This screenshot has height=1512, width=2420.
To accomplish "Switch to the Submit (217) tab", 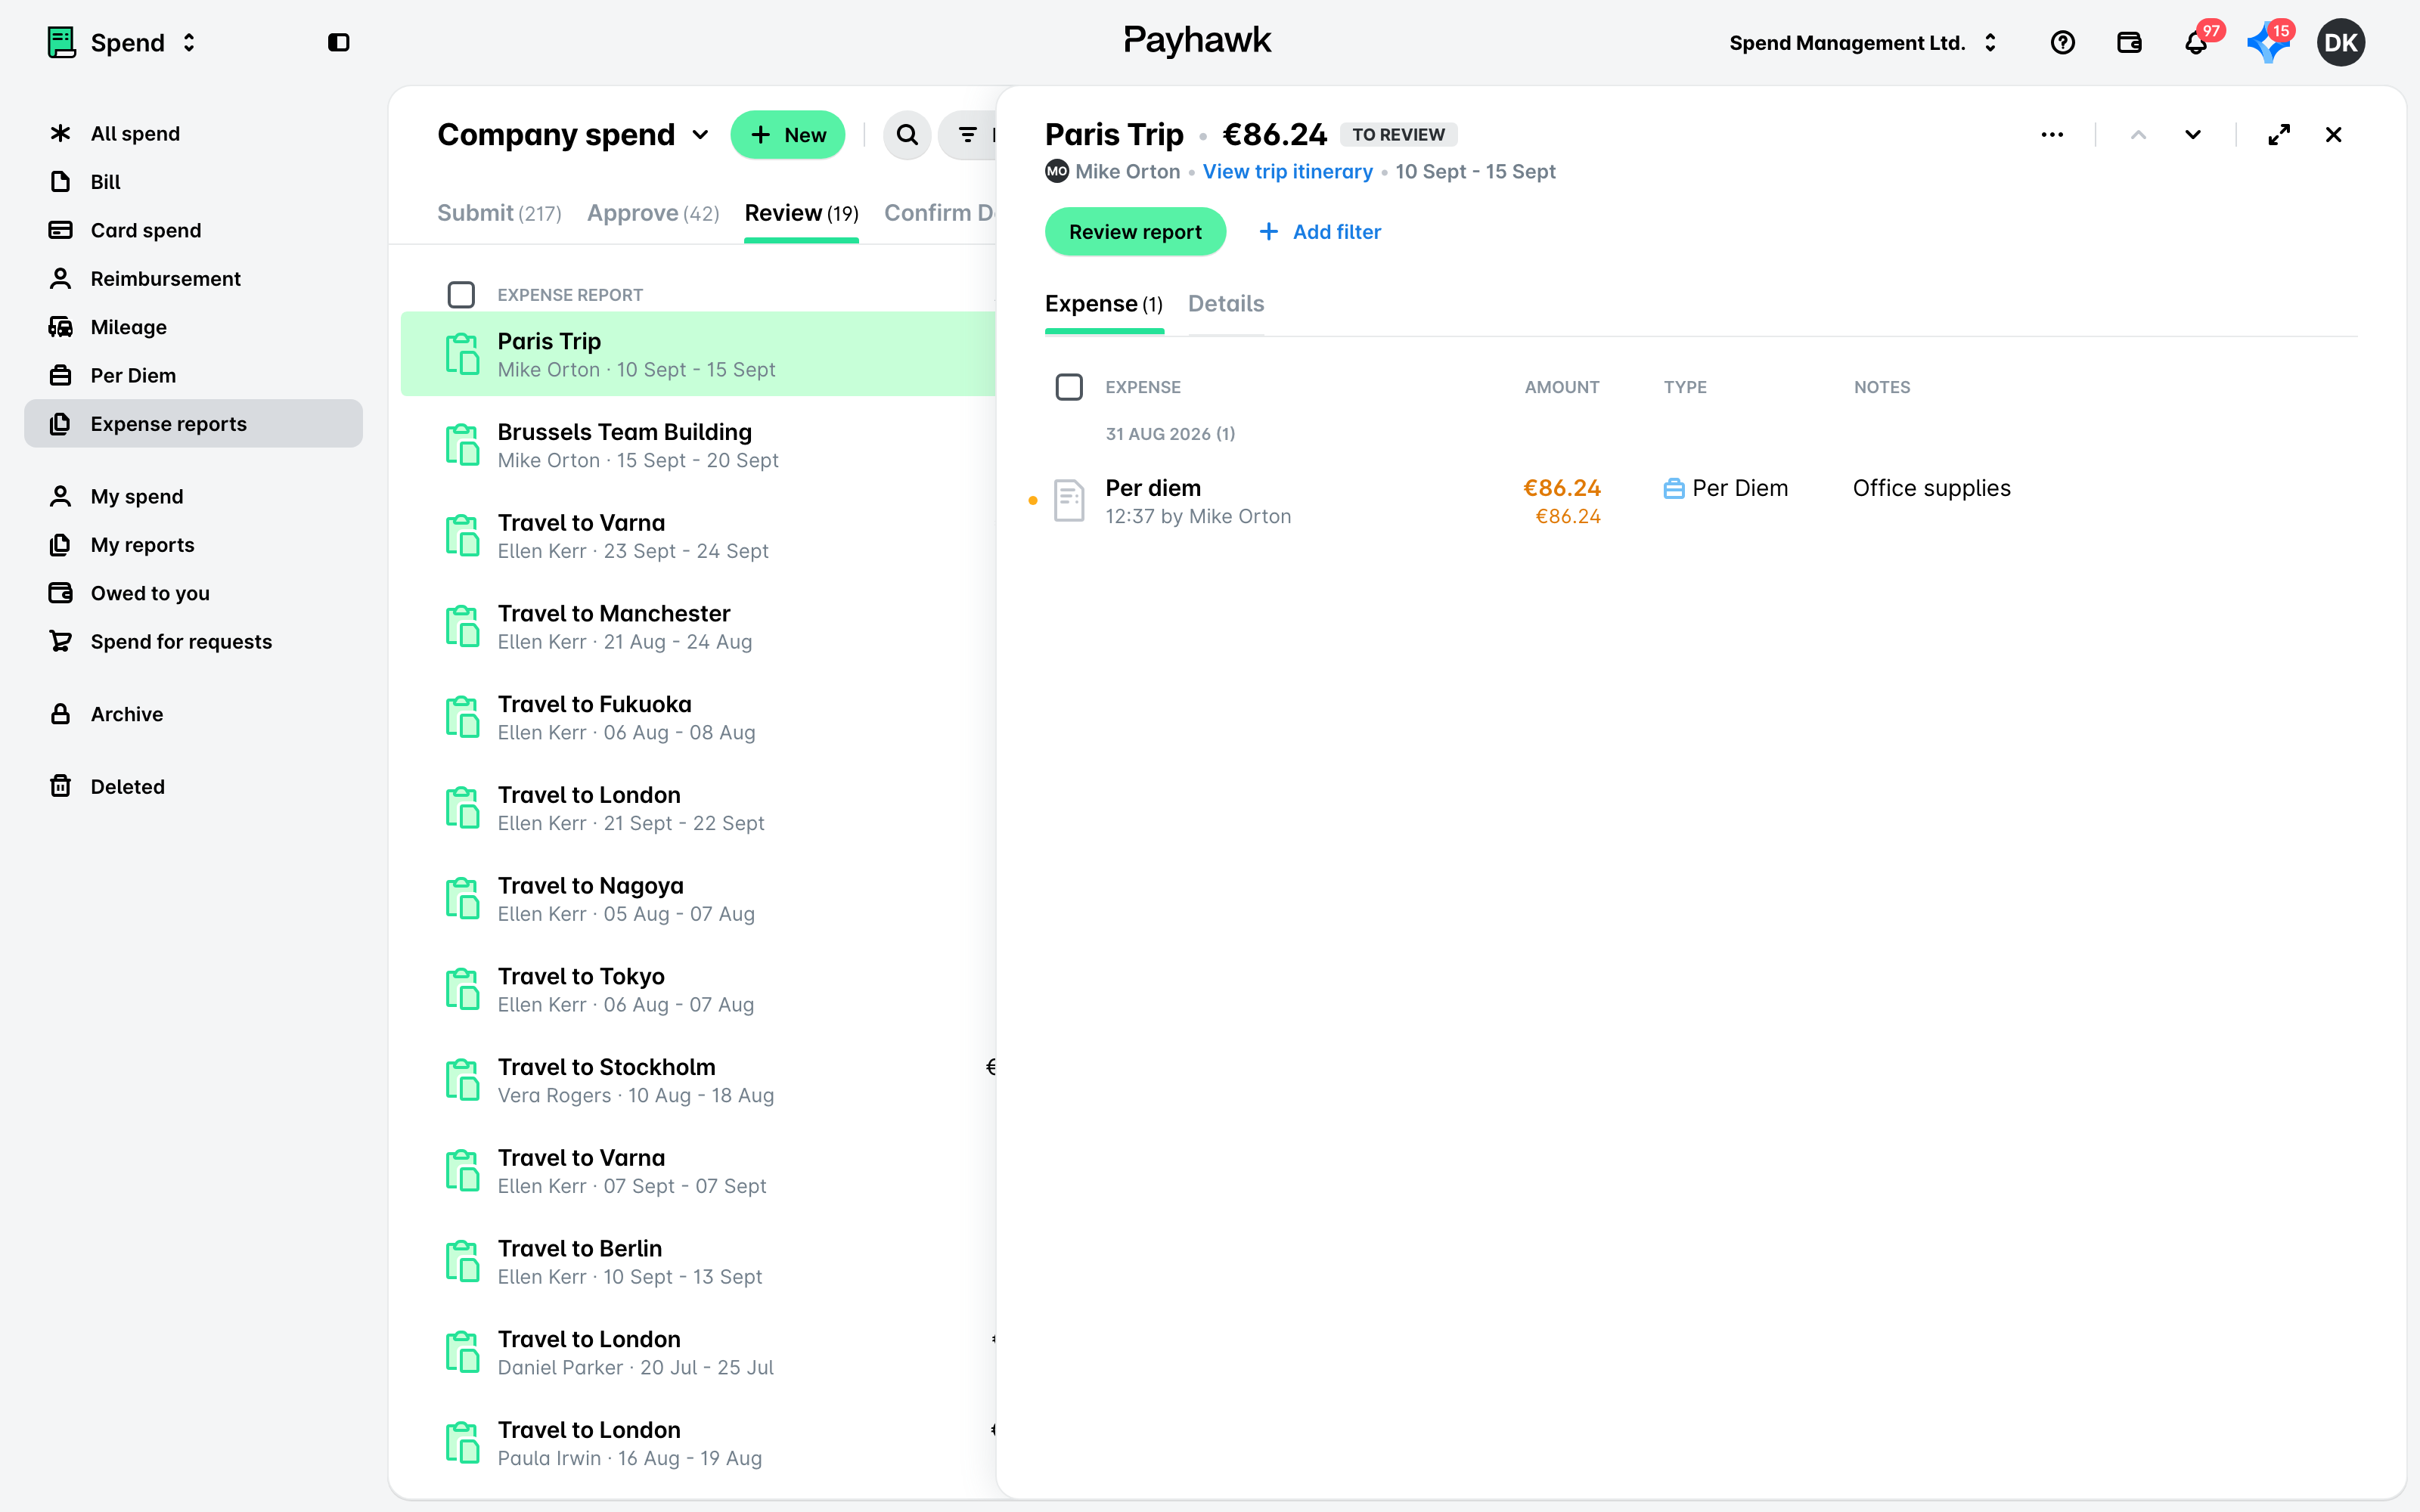I will coord(499,213).
